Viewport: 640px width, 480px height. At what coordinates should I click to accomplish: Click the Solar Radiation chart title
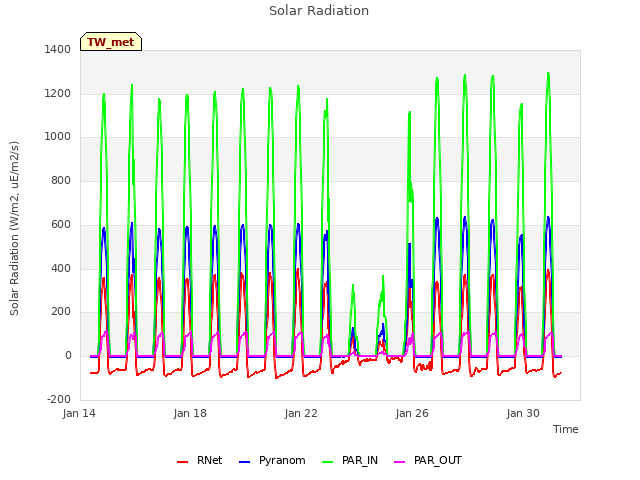[319, 11]
